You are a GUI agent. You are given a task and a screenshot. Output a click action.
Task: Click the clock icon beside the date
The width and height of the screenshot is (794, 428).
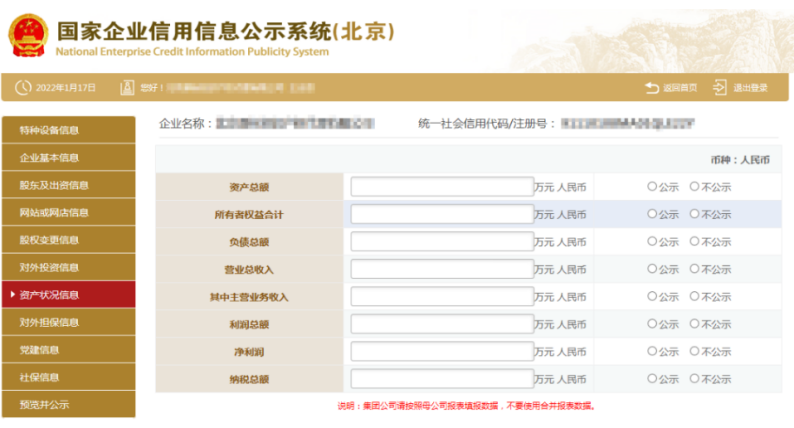tap(23, 88)
